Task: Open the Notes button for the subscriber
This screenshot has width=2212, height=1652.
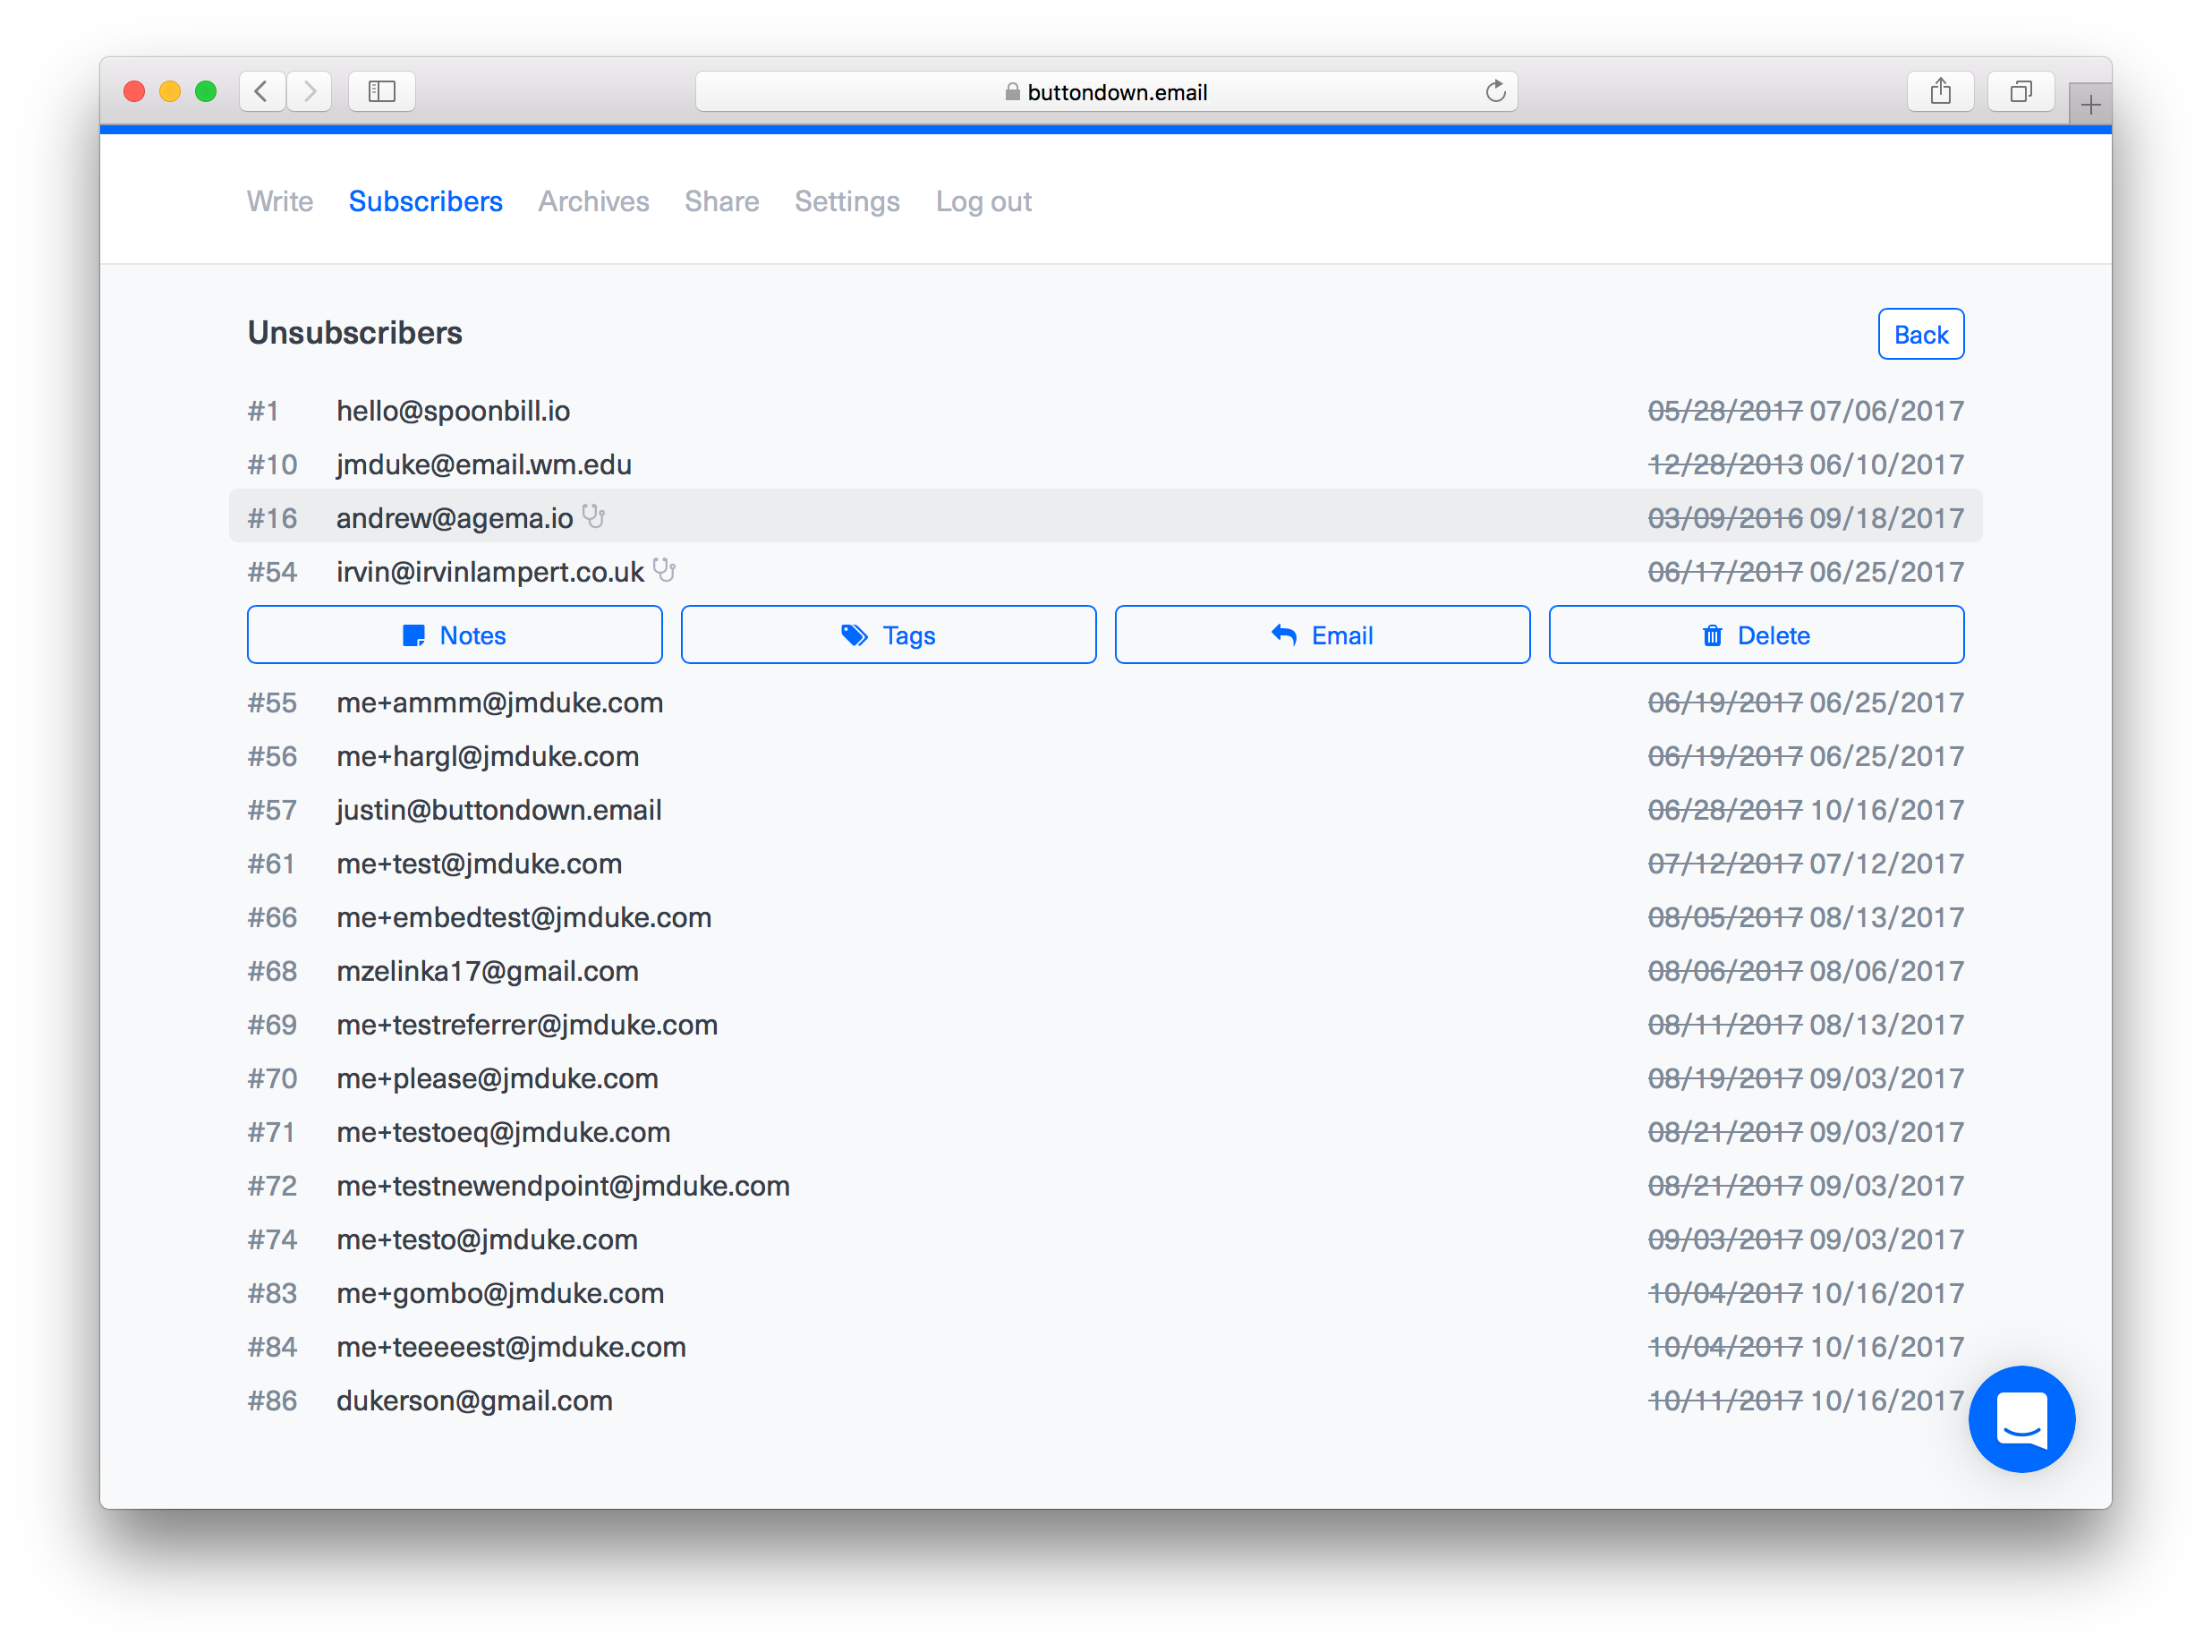Action: coord(455,635)
